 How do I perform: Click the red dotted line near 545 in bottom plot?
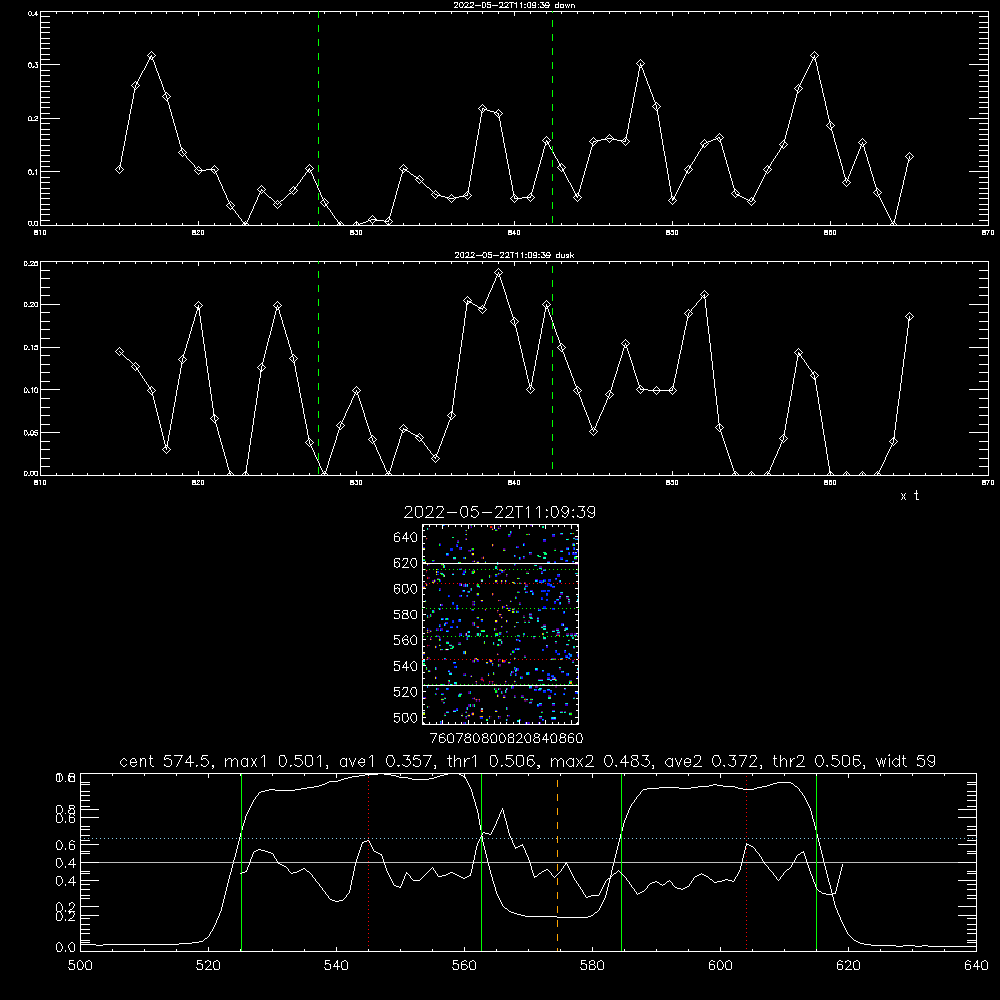tap(369, 862)
